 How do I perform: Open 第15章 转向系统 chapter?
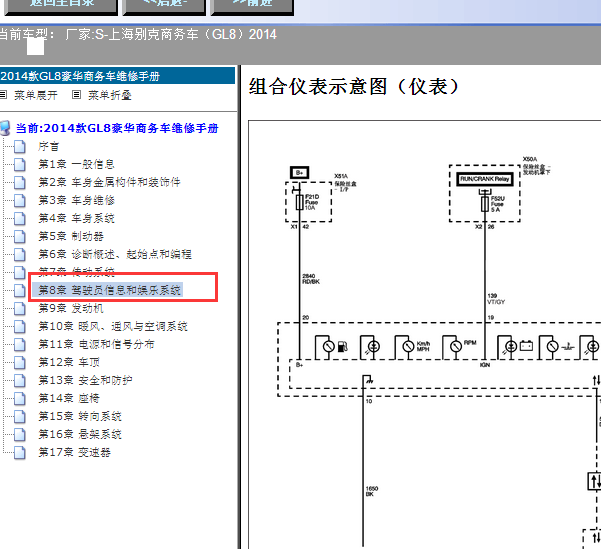(80, 416)
